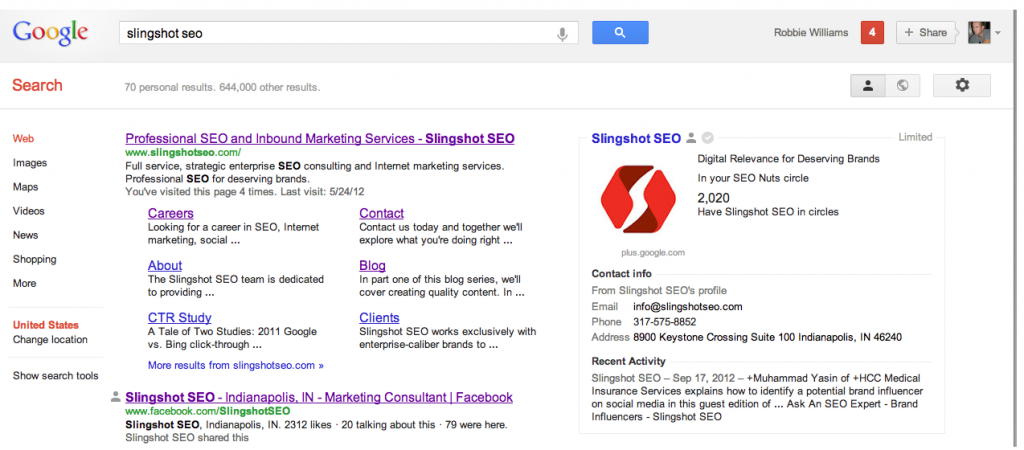This screenshot has width=1024, height=450.
Task: Click the Slingshot SEO red logo thumbnail
Action: pyautogui.click(x=638, y=199)
